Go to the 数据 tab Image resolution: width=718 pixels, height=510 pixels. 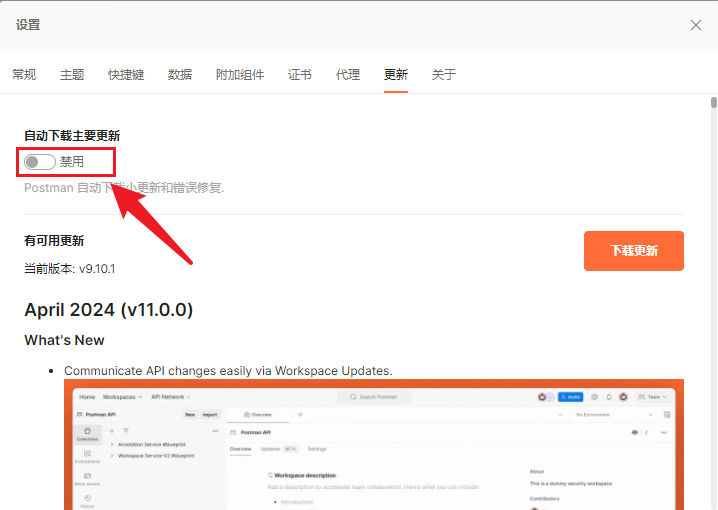tap(180, 75)
